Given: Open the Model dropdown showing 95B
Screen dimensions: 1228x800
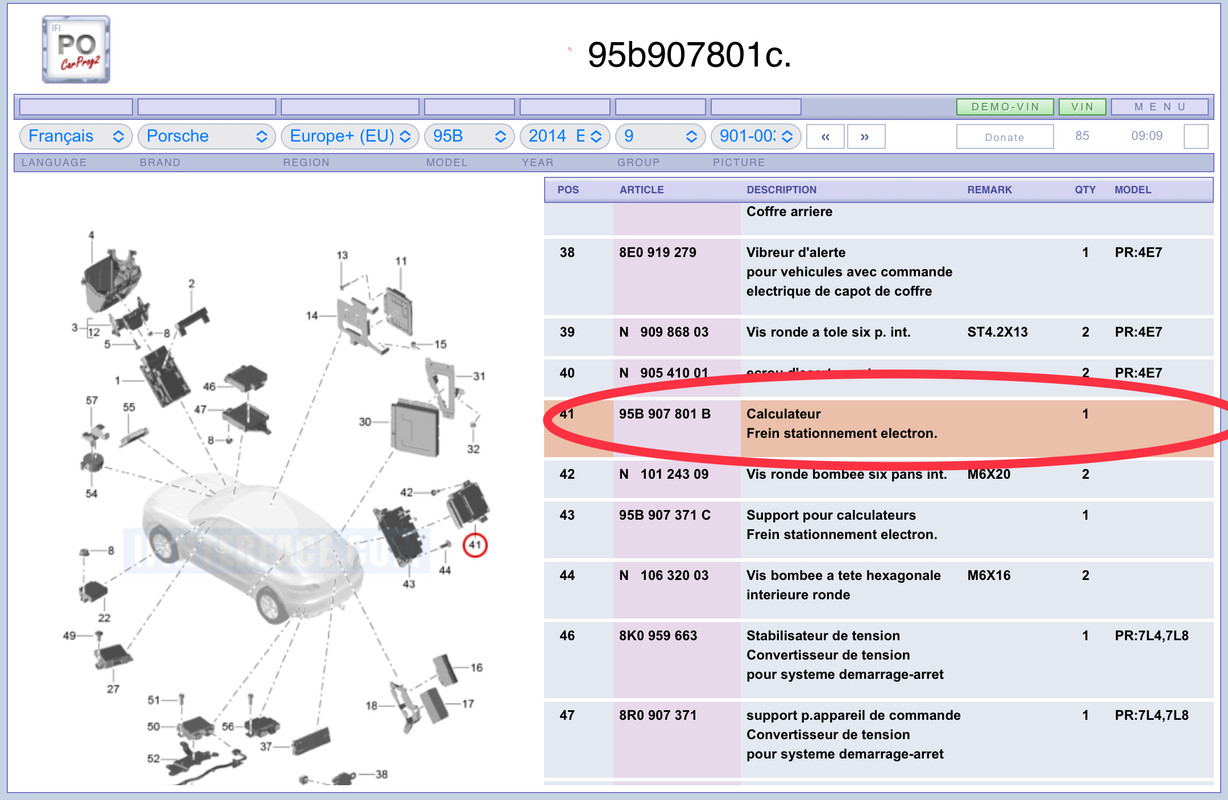Looking at the screenshot, I should point(469,136).
